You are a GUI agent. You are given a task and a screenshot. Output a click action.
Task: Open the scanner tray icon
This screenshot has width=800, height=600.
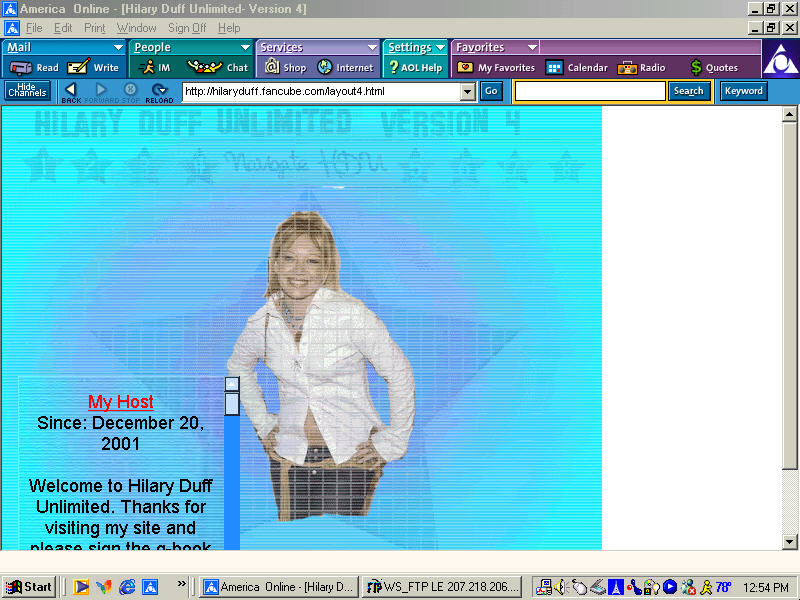[598, 587]
